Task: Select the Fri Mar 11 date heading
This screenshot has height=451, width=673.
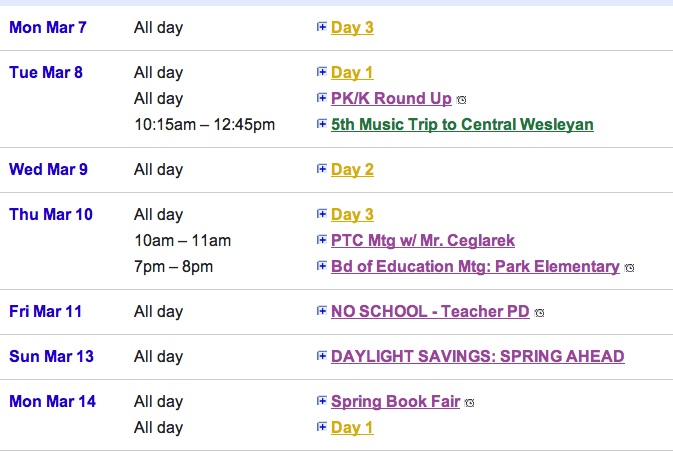Action: point(45,311)
